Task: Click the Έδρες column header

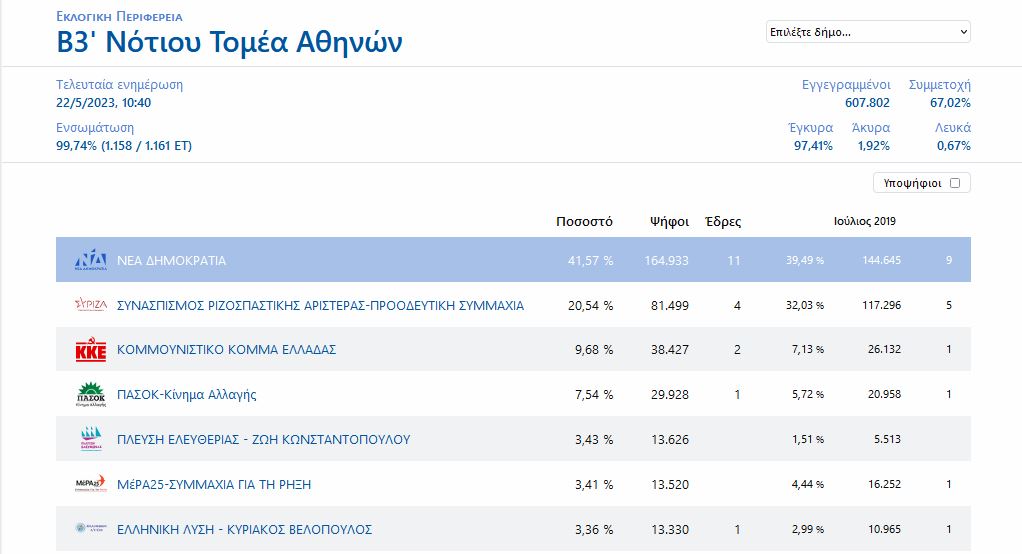Action: pos(723,222)
